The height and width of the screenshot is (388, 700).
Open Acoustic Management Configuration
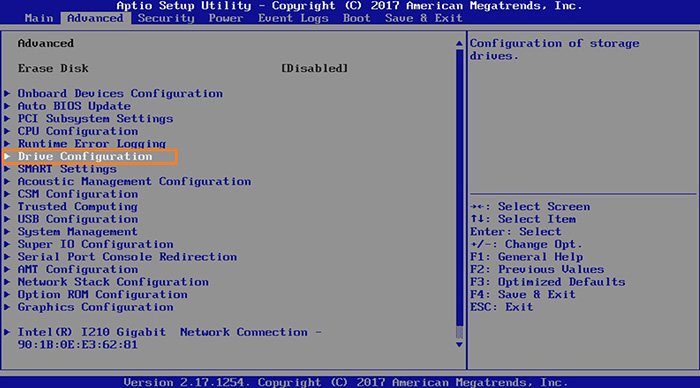click(x=134, y=181)
